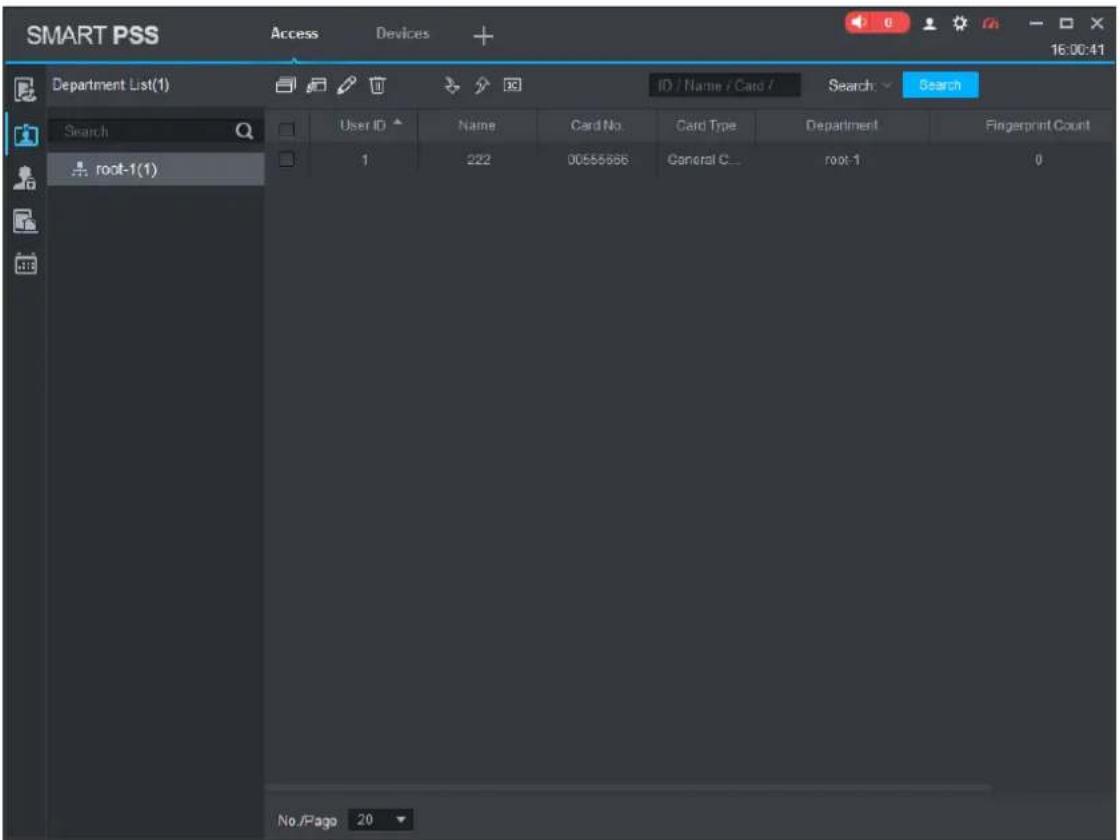
Task: Open the No./Page 20 dropdown
Action: tap(380, 819)
